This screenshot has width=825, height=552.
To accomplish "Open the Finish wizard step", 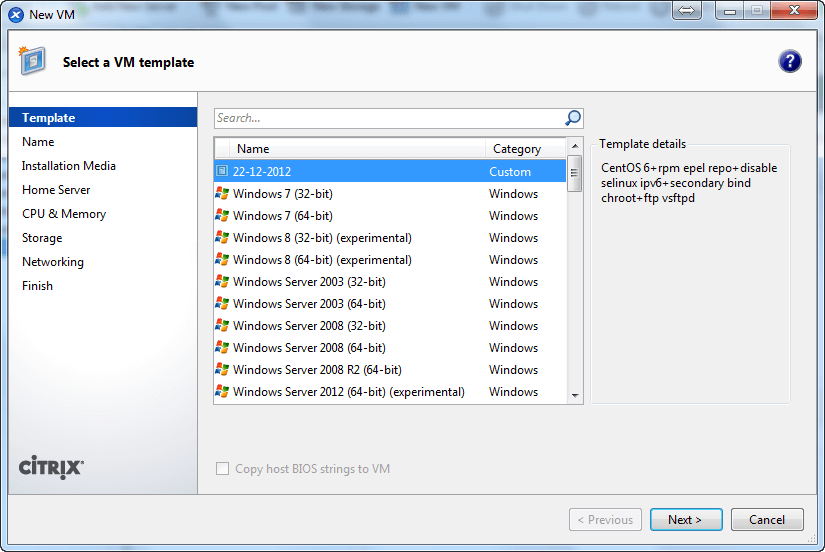I will pyautogui.click(x=37, y=286).
